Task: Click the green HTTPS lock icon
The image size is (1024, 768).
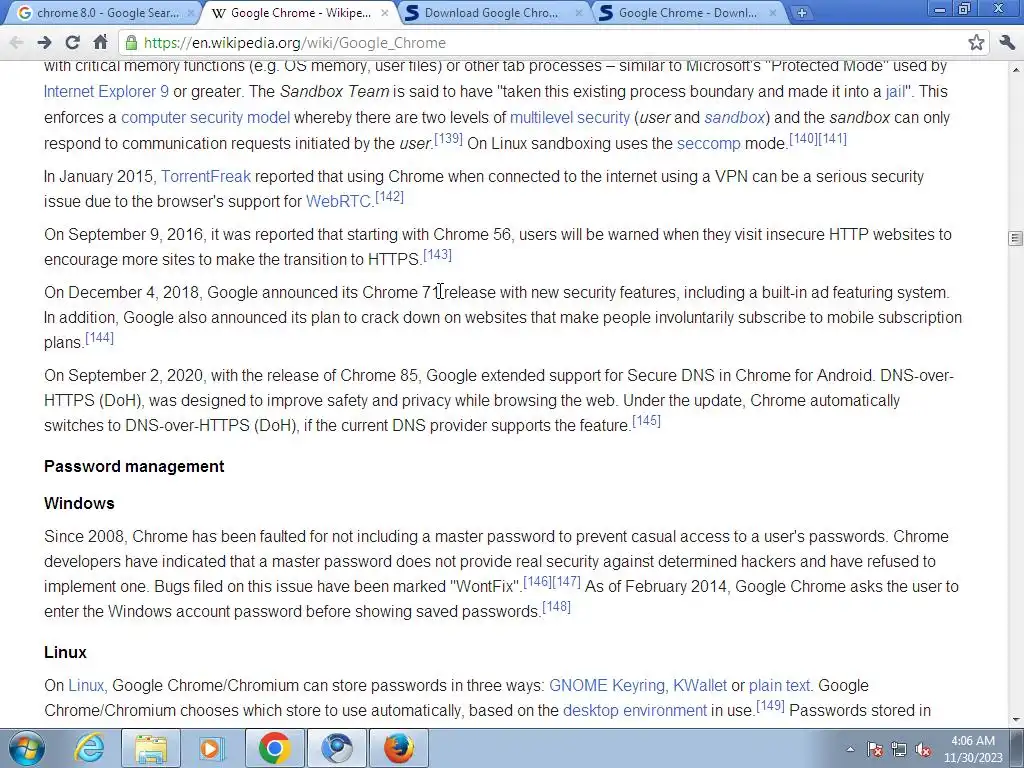Action: [x=131, y=43]
